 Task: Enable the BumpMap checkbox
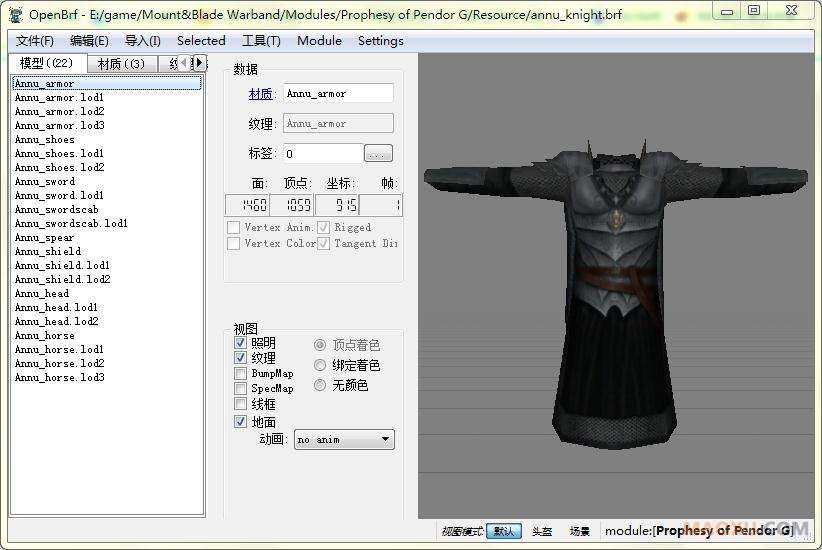coord(240,373)
